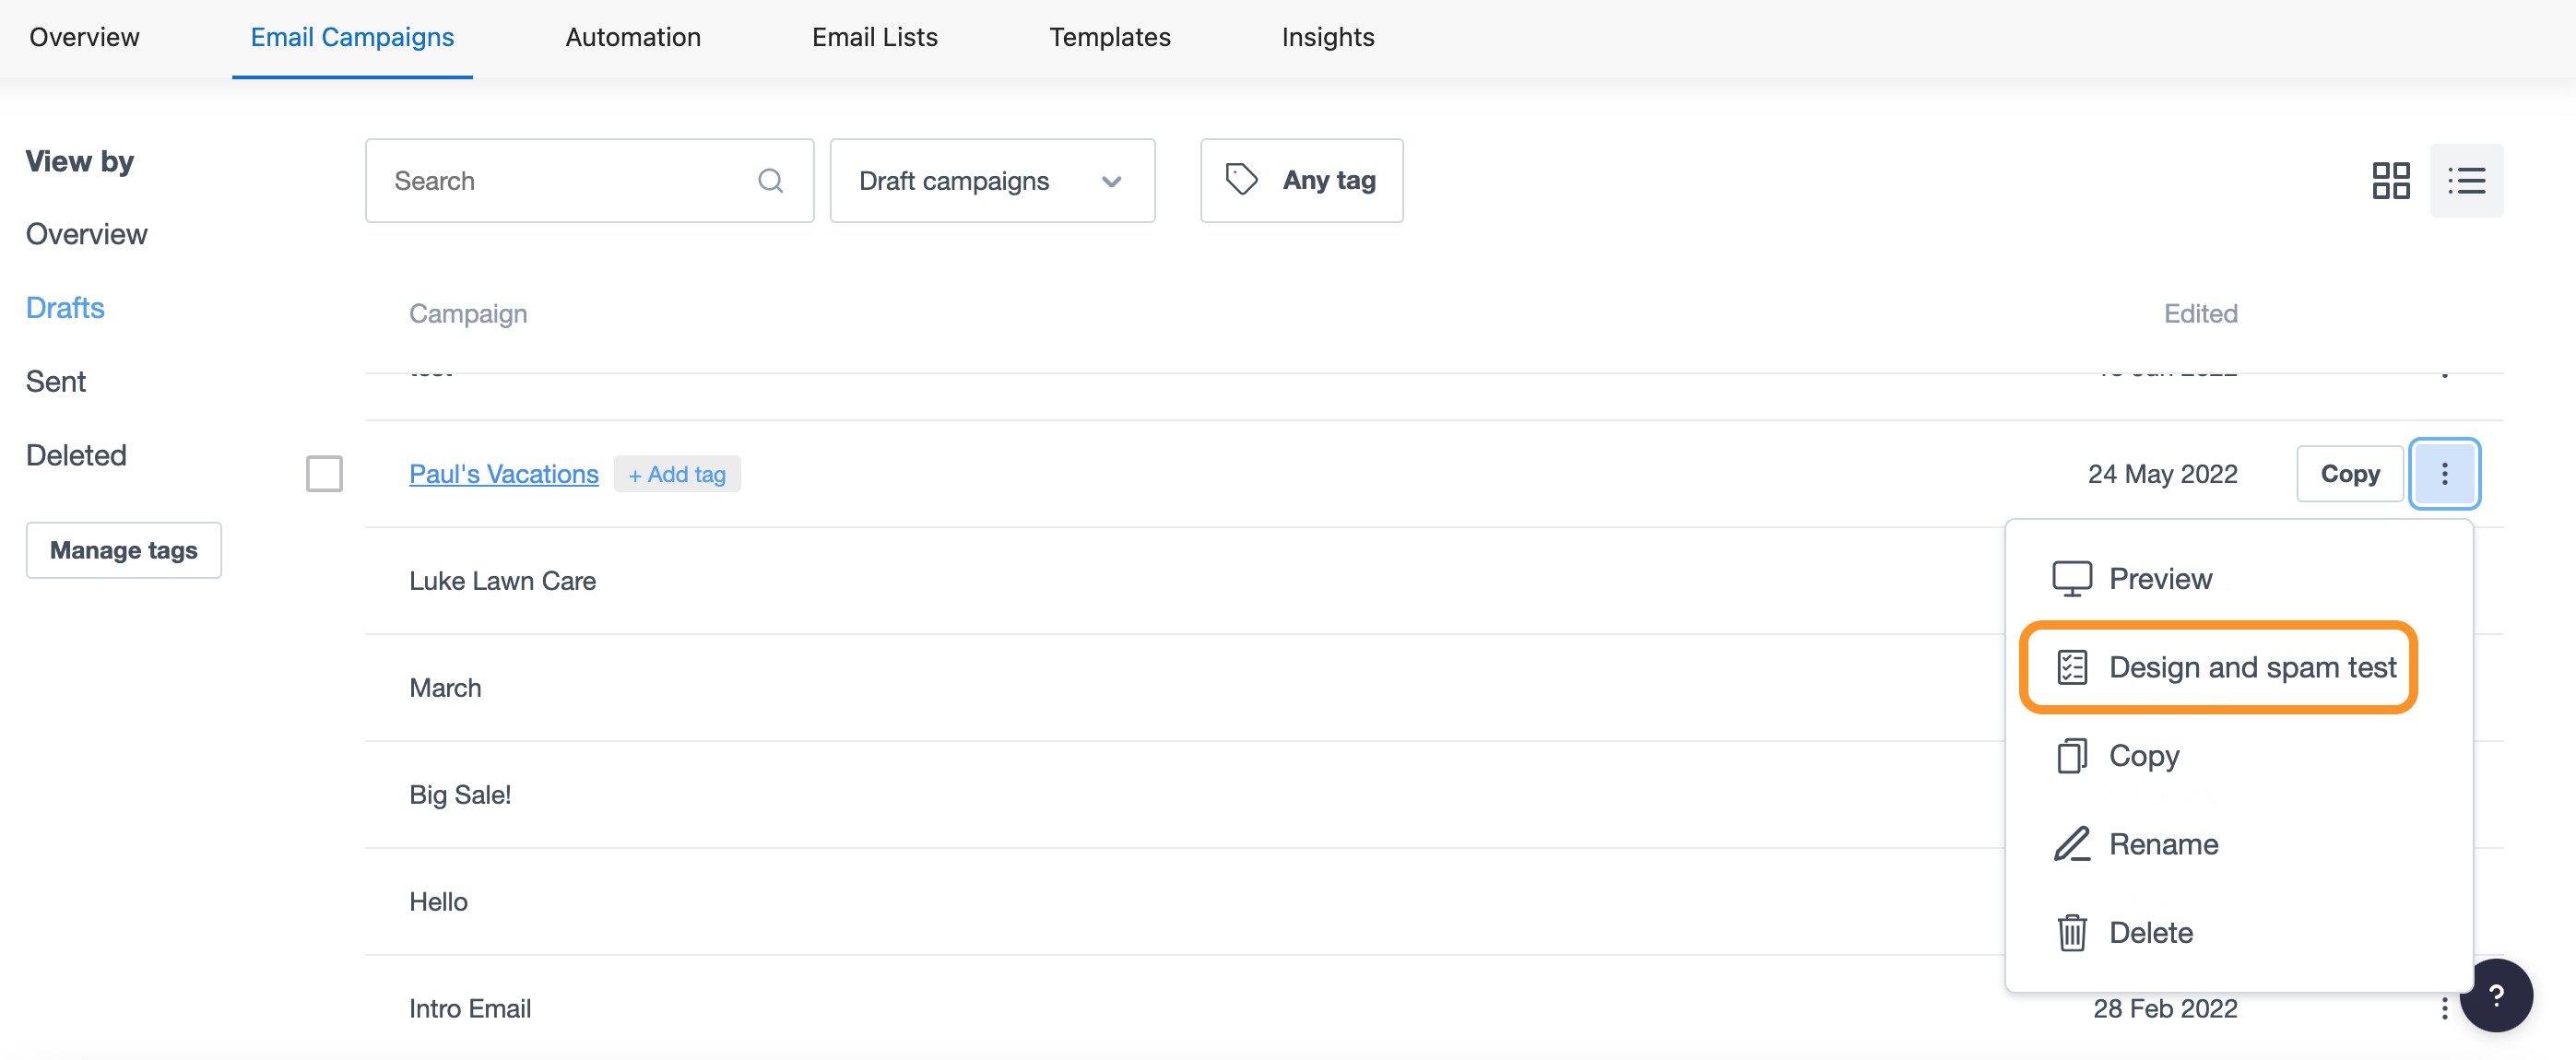Switch to list view icon
This screenshot has height=1060, width=2576.
click(2465, 181)
